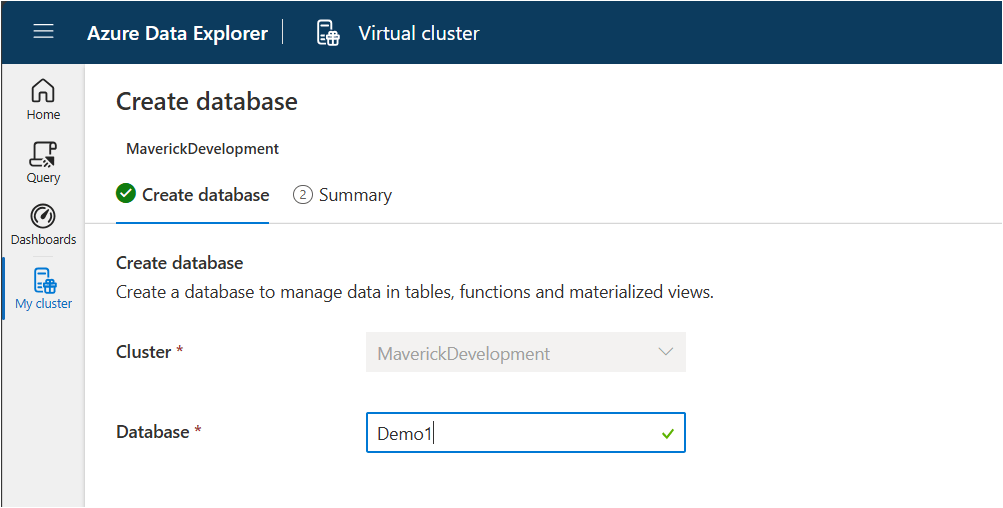Viewport: 1003px width, 508px height.
Task: Click the Azure Data Explorer title
Action: (x=177, y=33)
